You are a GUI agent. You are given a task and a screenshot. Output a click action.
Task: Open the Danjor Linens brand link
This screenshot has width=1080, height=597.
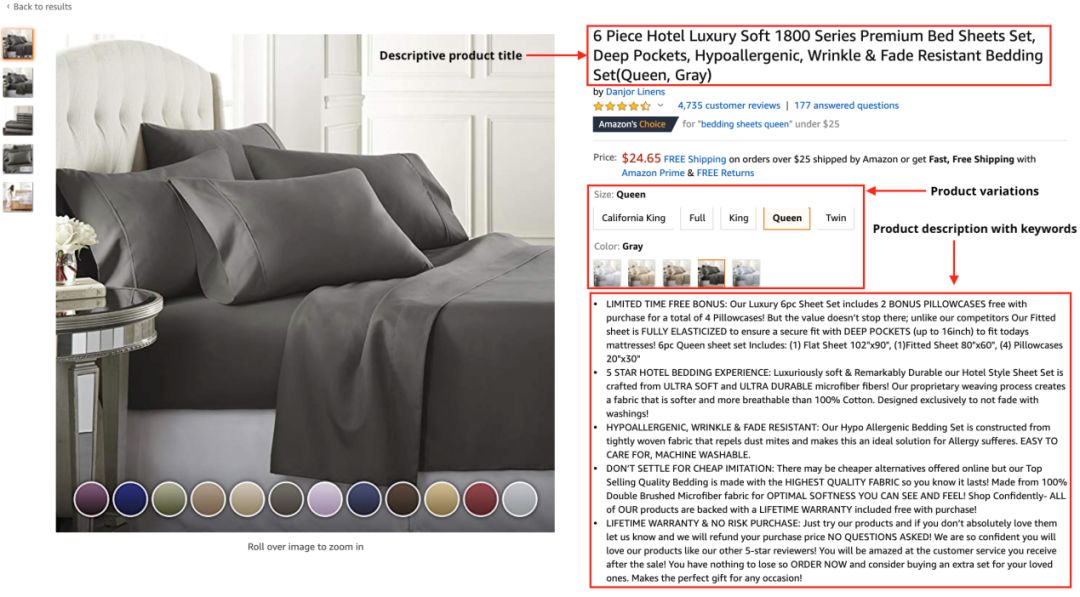point(635,92)
